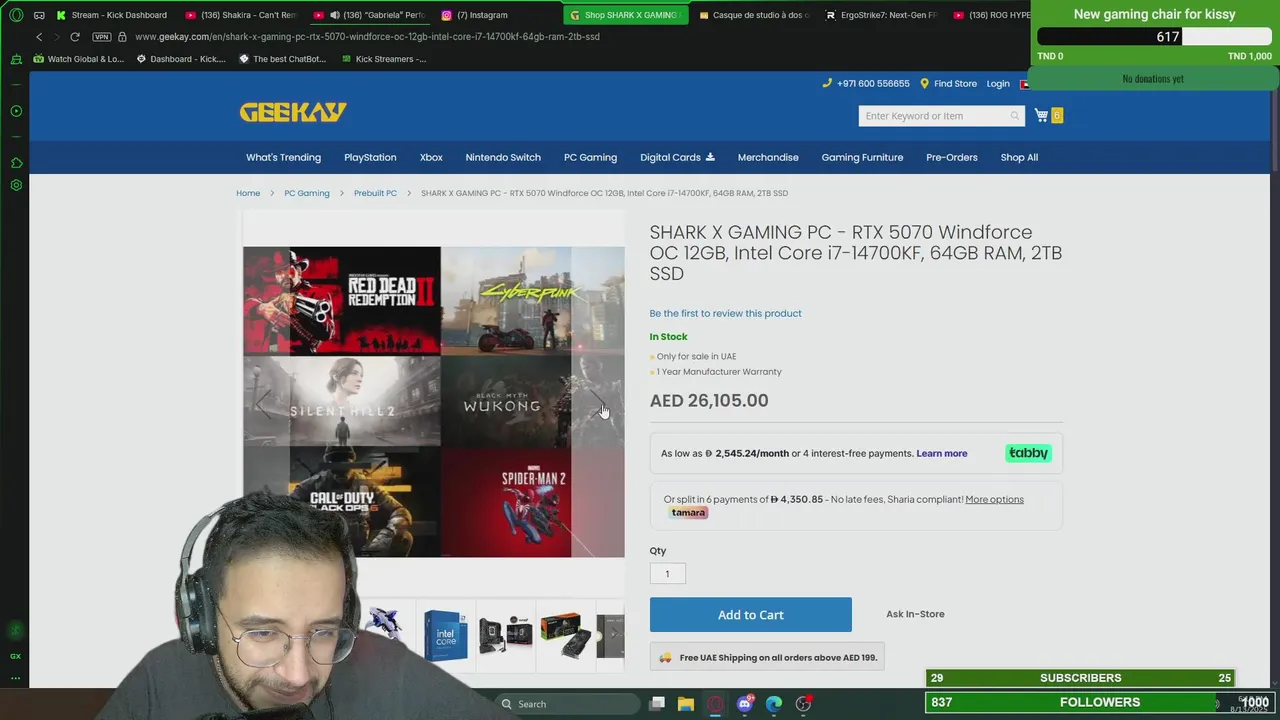Viewport: 1280px width, 720px height.
Task: Click the tabby logo badge
Action: tap(1028, 453)
